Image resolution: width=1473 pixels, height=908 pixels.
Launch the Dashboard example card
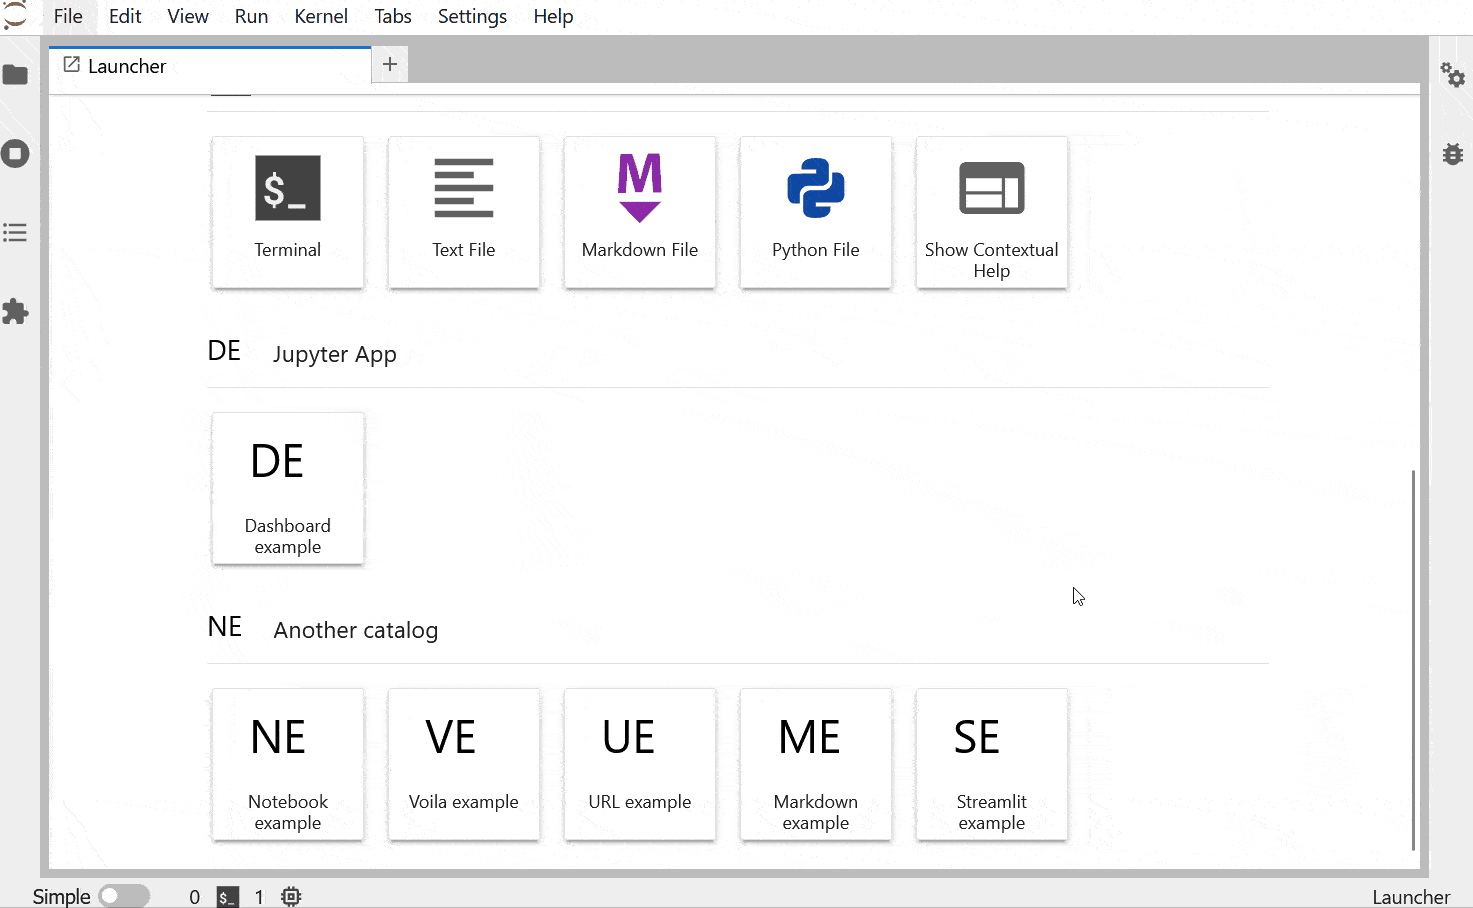288,489
